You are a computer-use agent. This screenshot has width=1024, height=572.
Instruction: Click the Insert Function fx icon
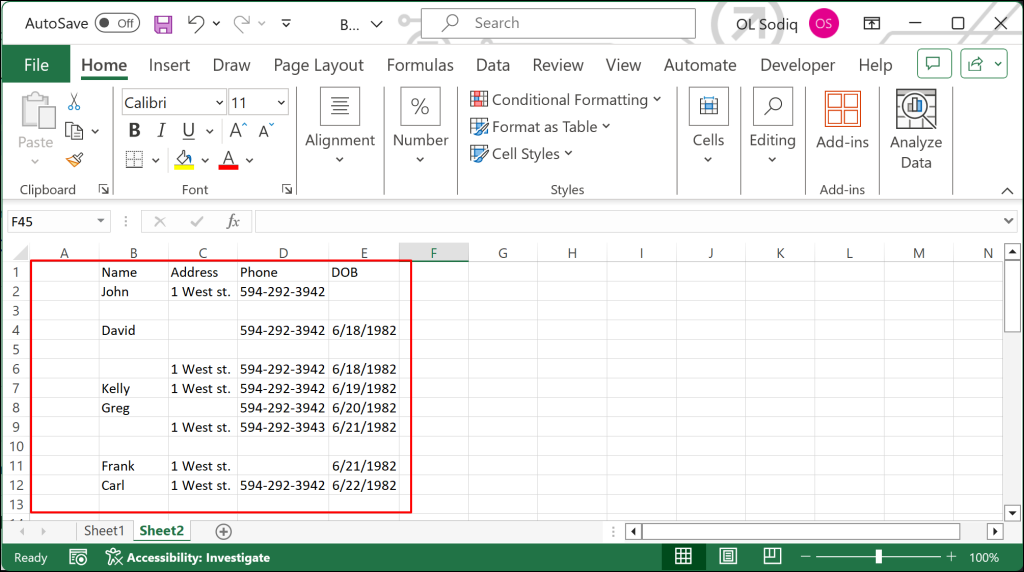coord(232,221)
